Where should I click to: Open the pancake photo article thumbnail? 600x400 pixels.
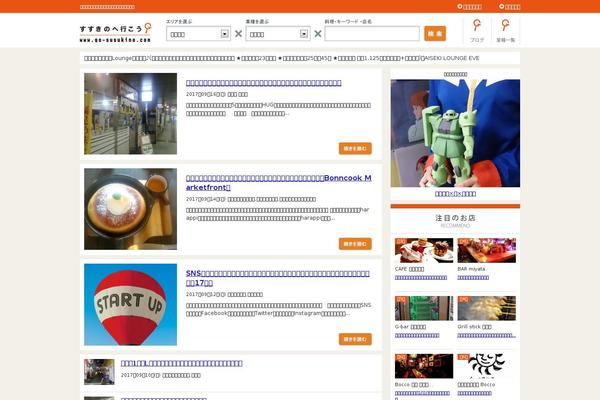click(130, 209)
